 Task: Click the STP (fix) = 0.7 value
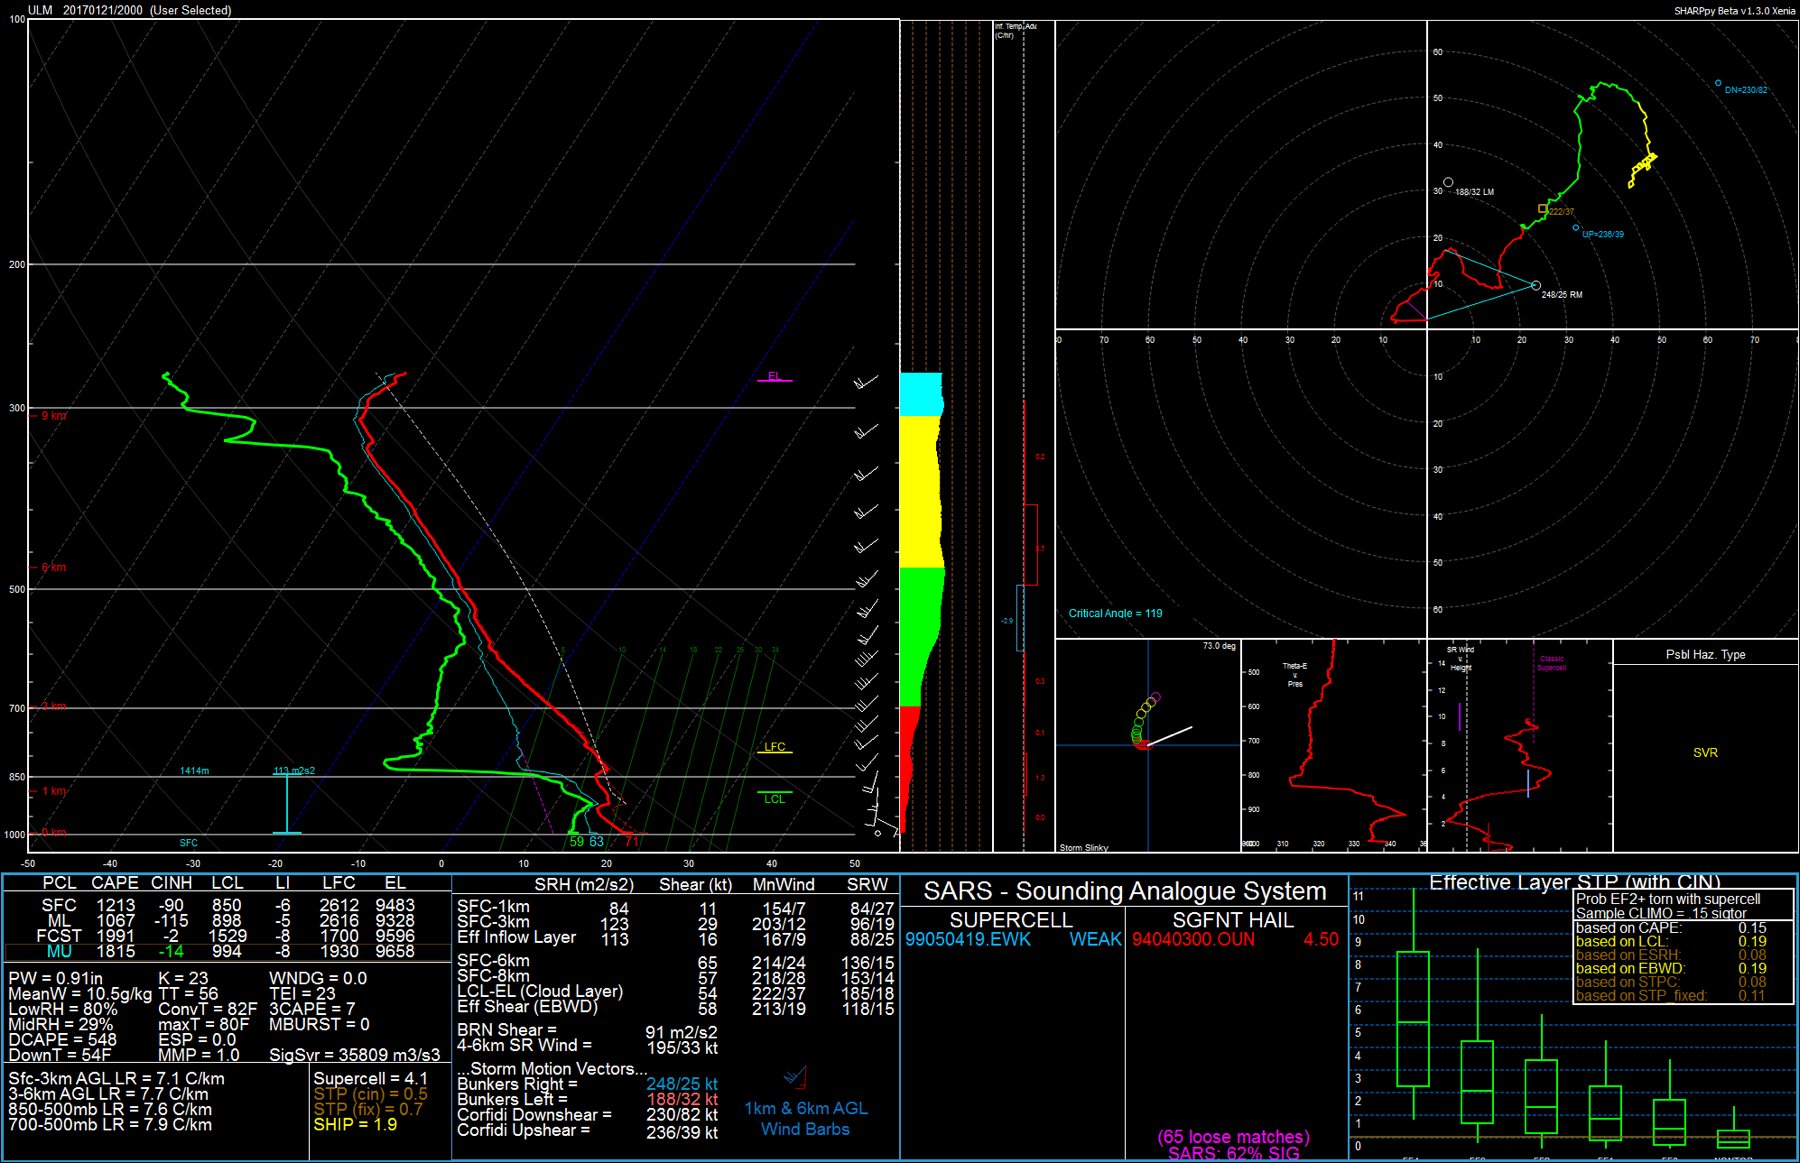click(x=368, y=1109)
